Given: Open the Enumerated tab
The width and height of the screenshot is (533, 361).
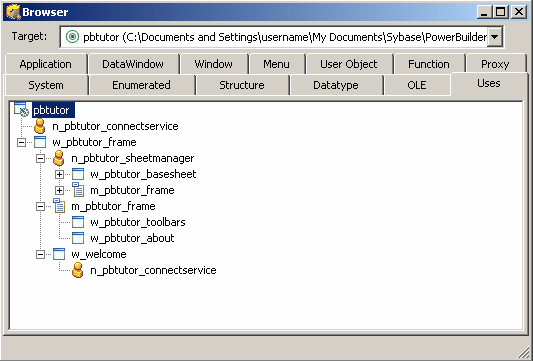Looking at the screenshot, I should pos(141,85).
